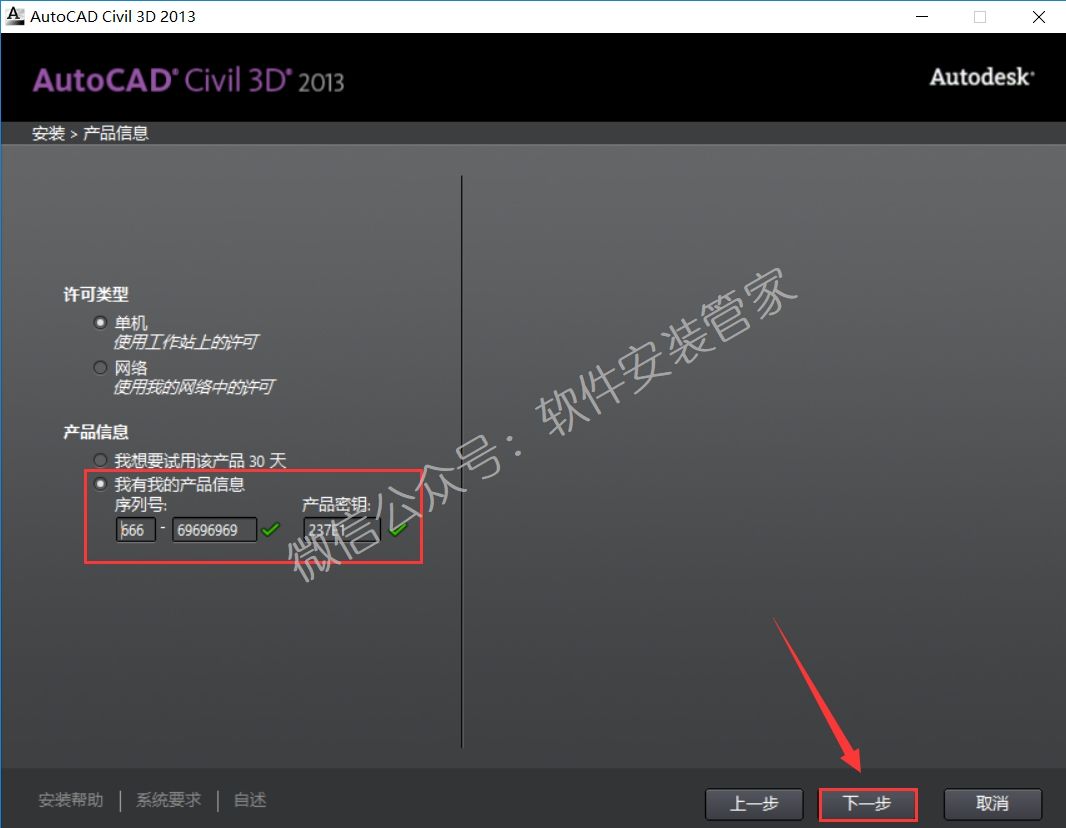Viewport: 1066px width, 828px height.
Task: Click the 上一步 button
Action: pos(754,804)
